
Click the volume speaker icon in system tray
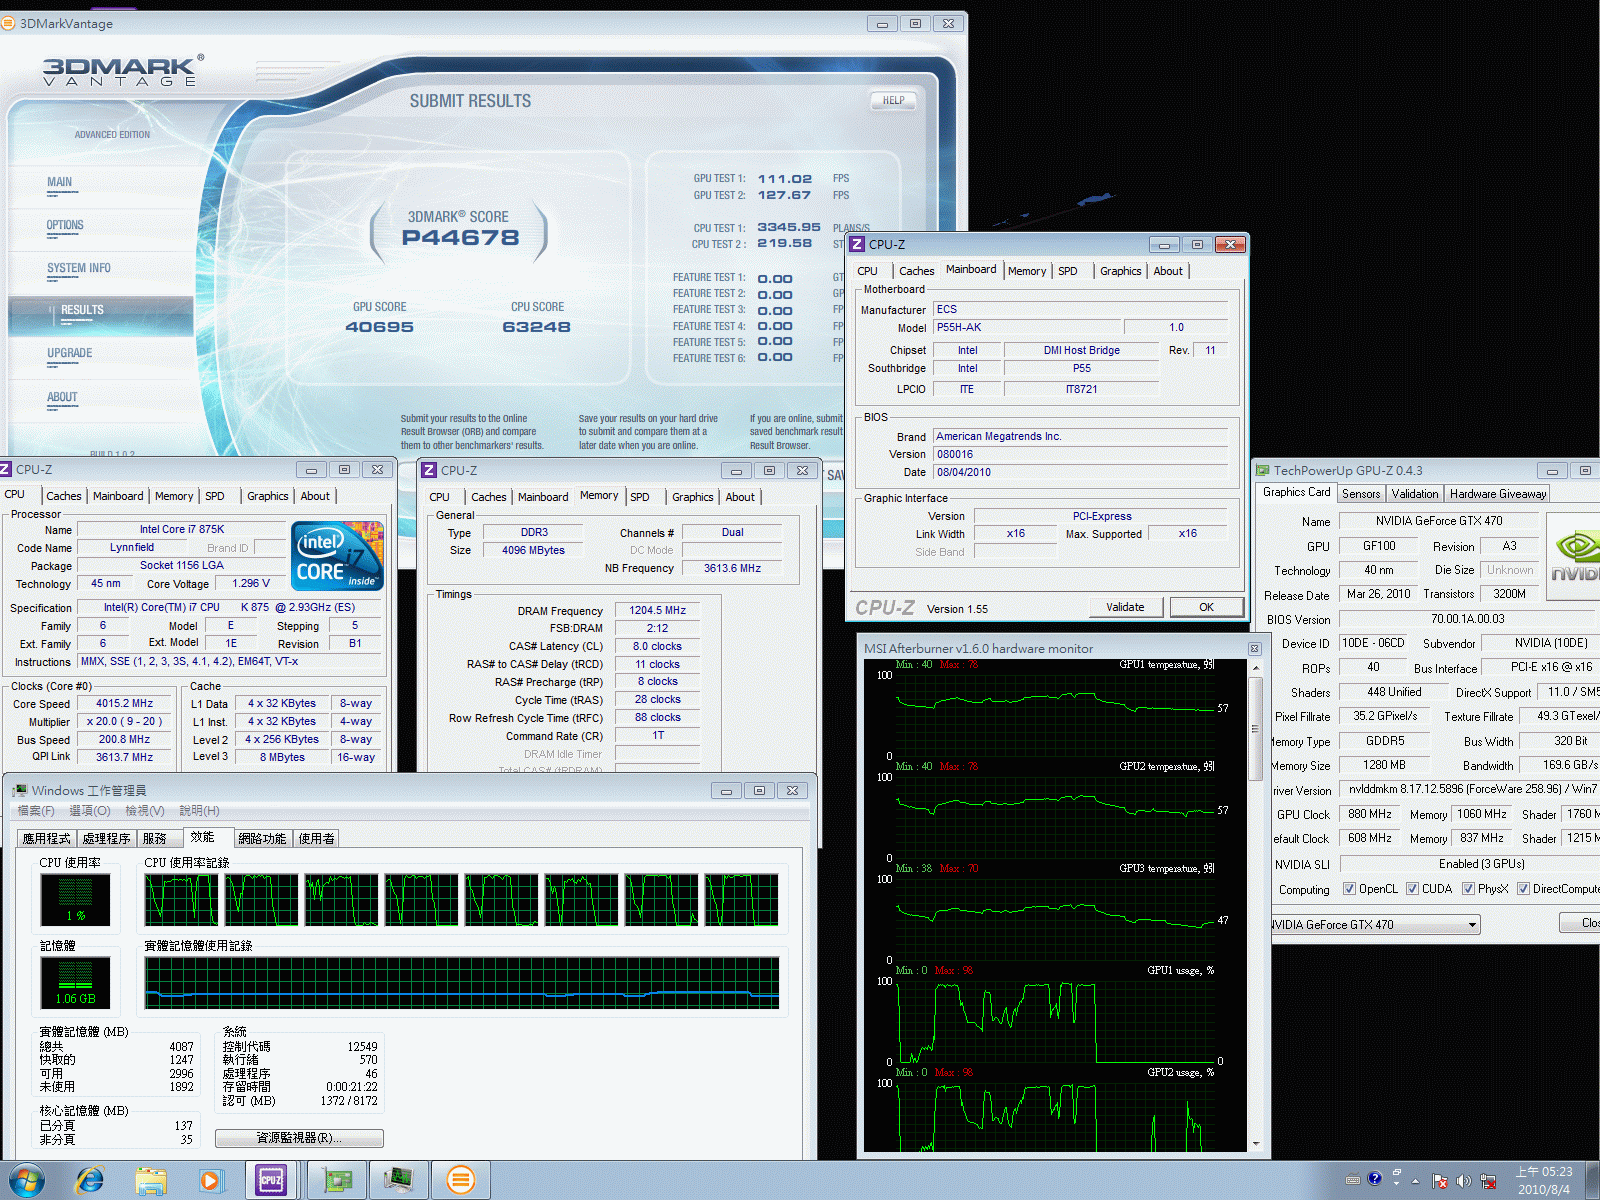1464,1181
